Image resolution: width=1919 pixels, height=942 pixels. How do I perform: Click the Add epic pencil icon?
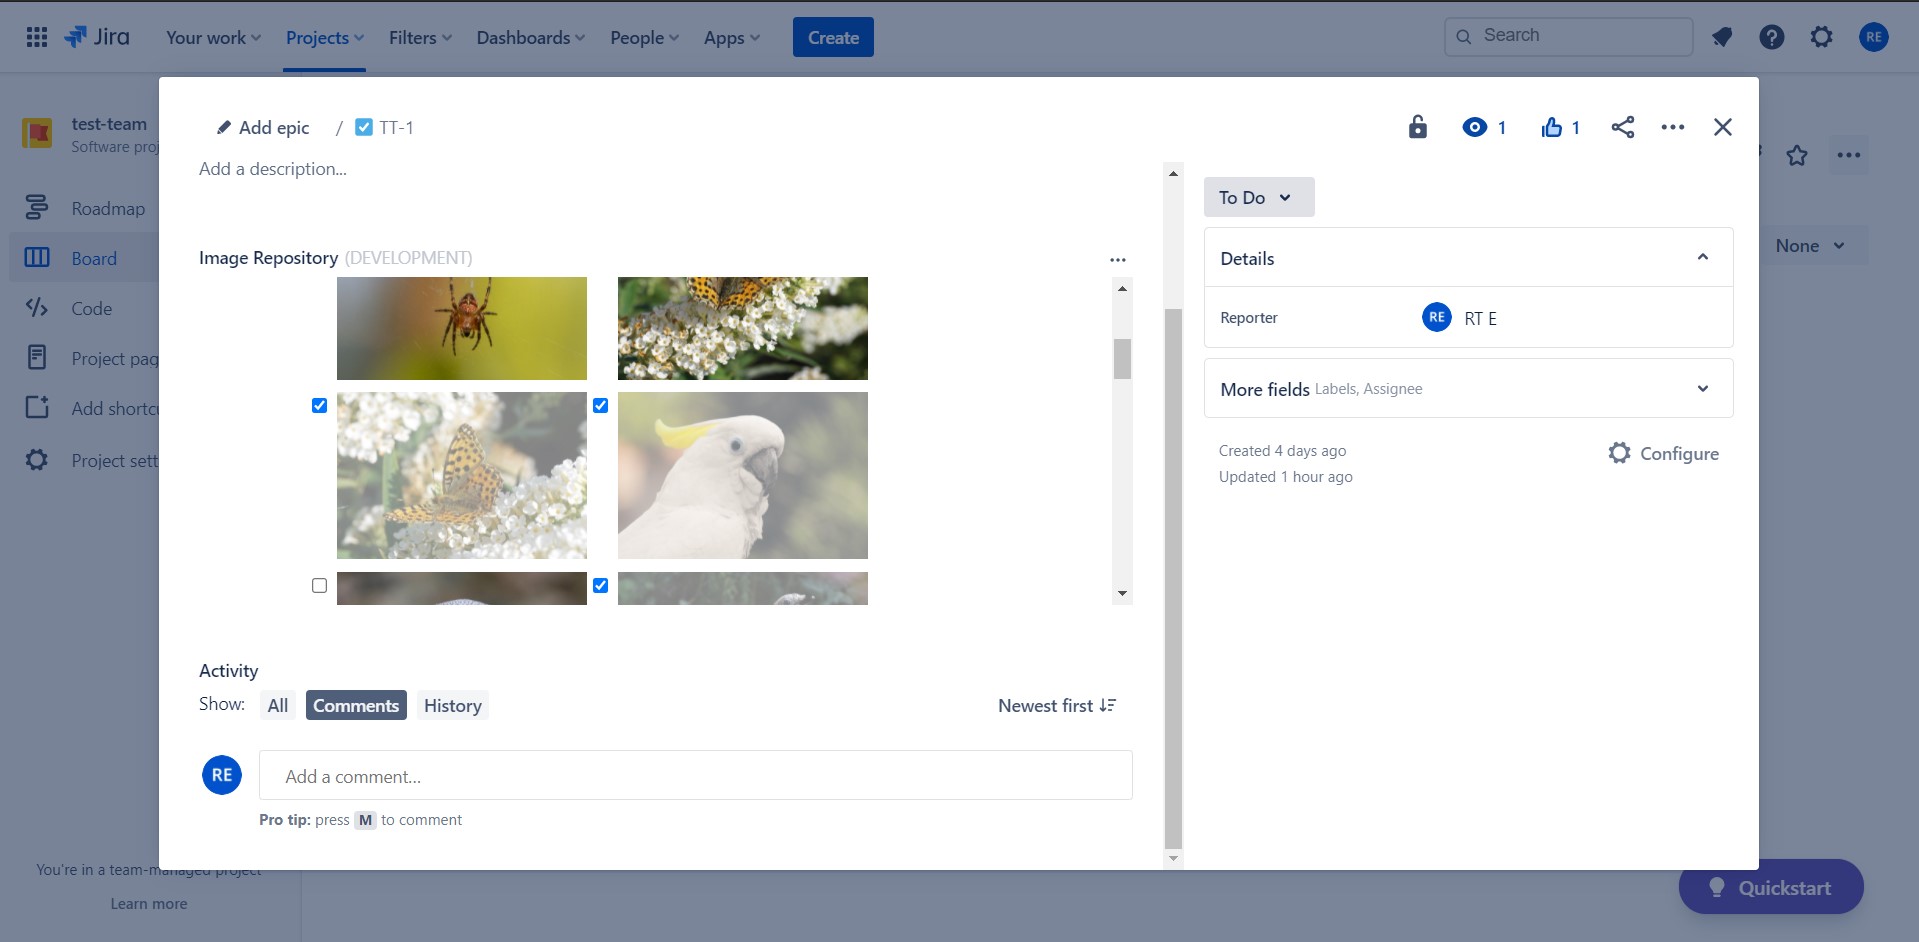[x=224, y=127]
